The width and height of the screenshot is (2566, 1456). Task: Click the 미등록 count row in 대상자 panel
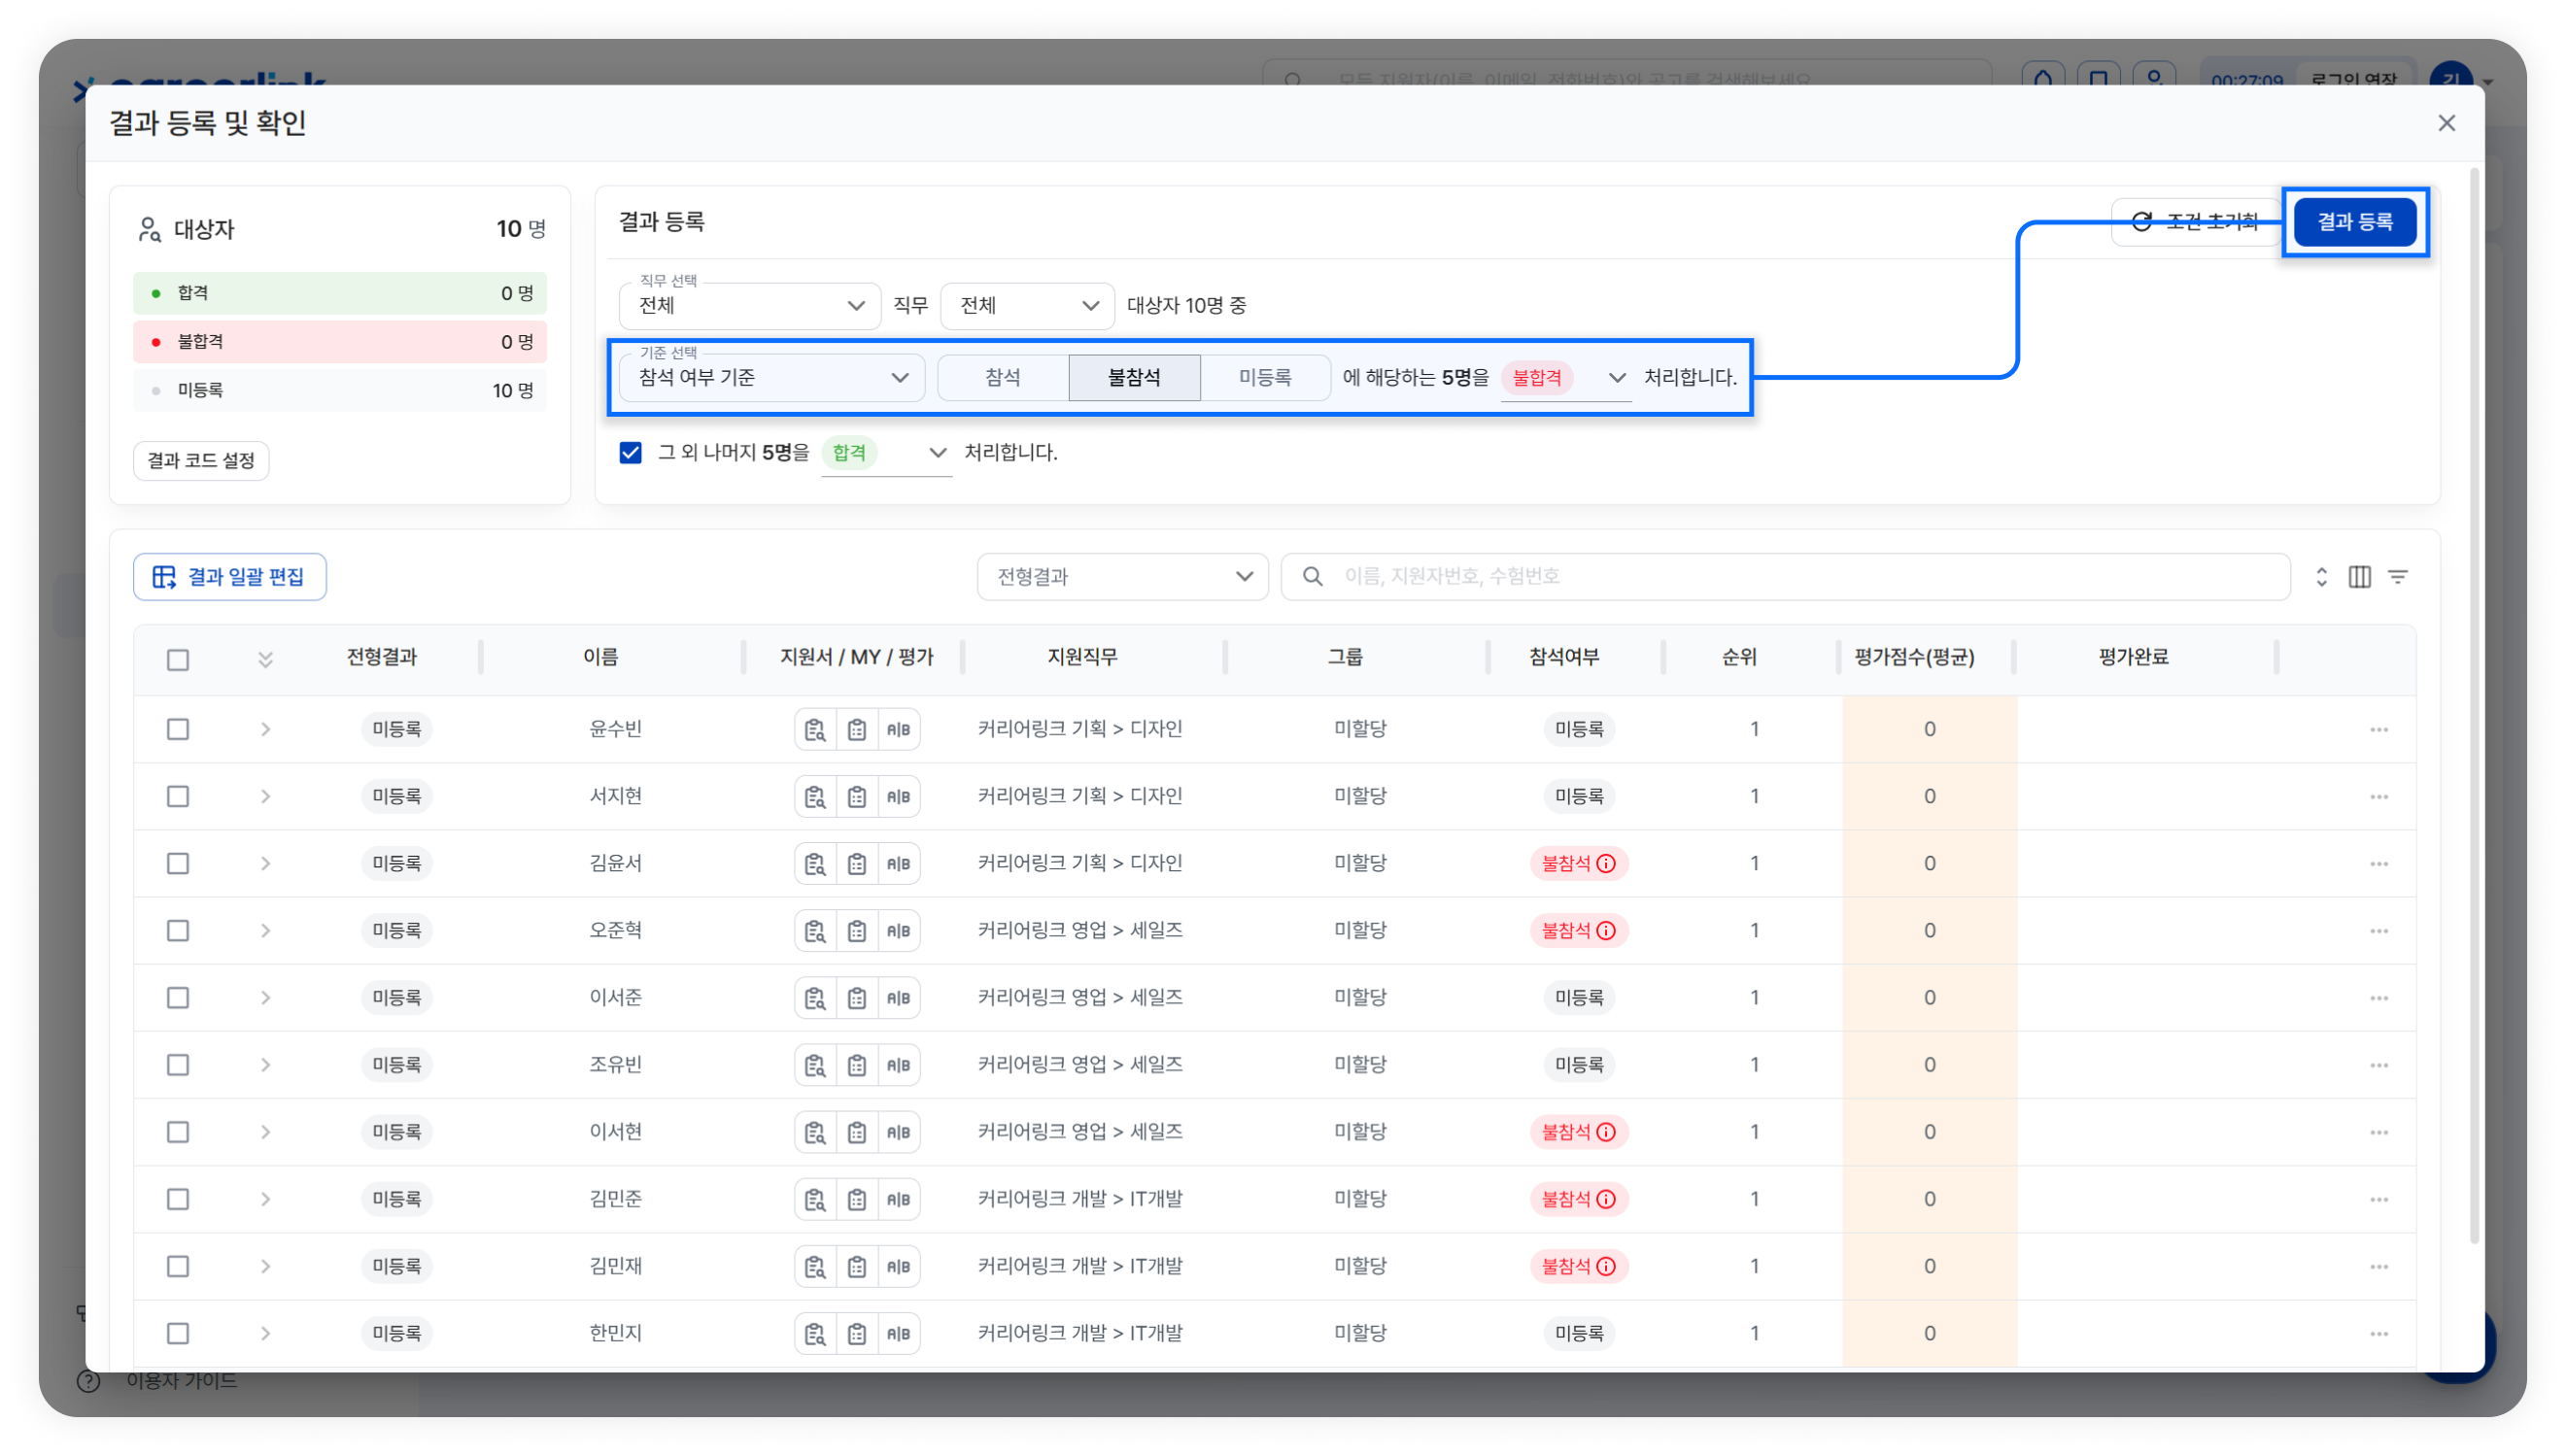pos(340,390)
